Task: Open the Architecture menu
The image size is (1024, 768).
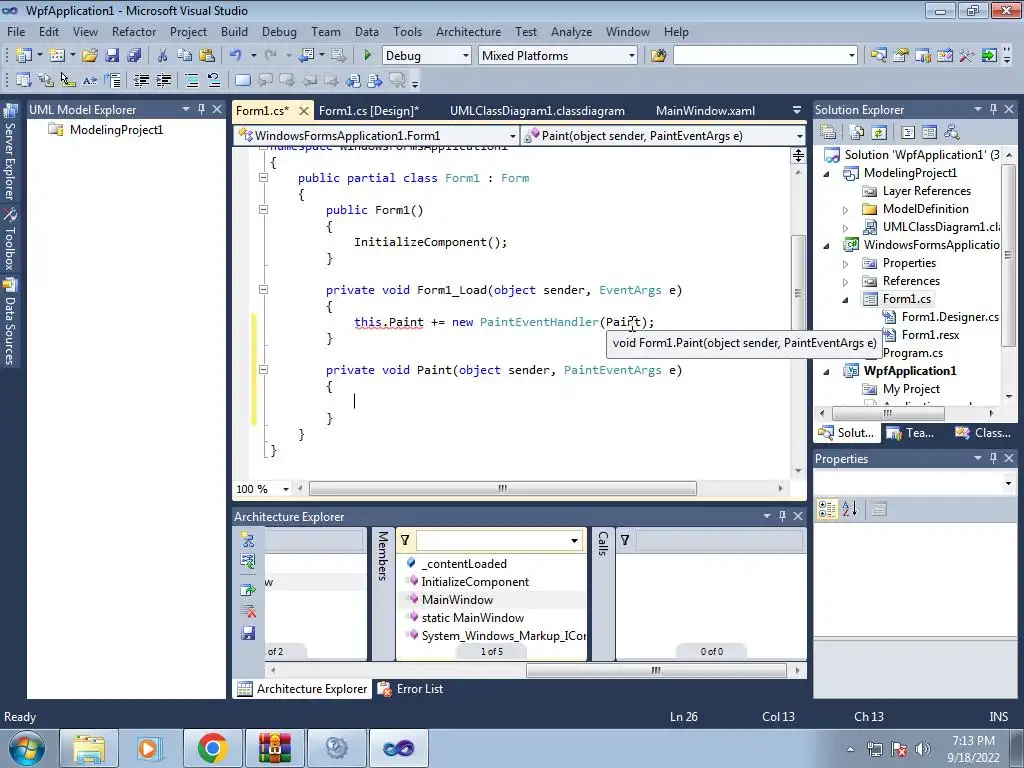Action: [468, 32]
